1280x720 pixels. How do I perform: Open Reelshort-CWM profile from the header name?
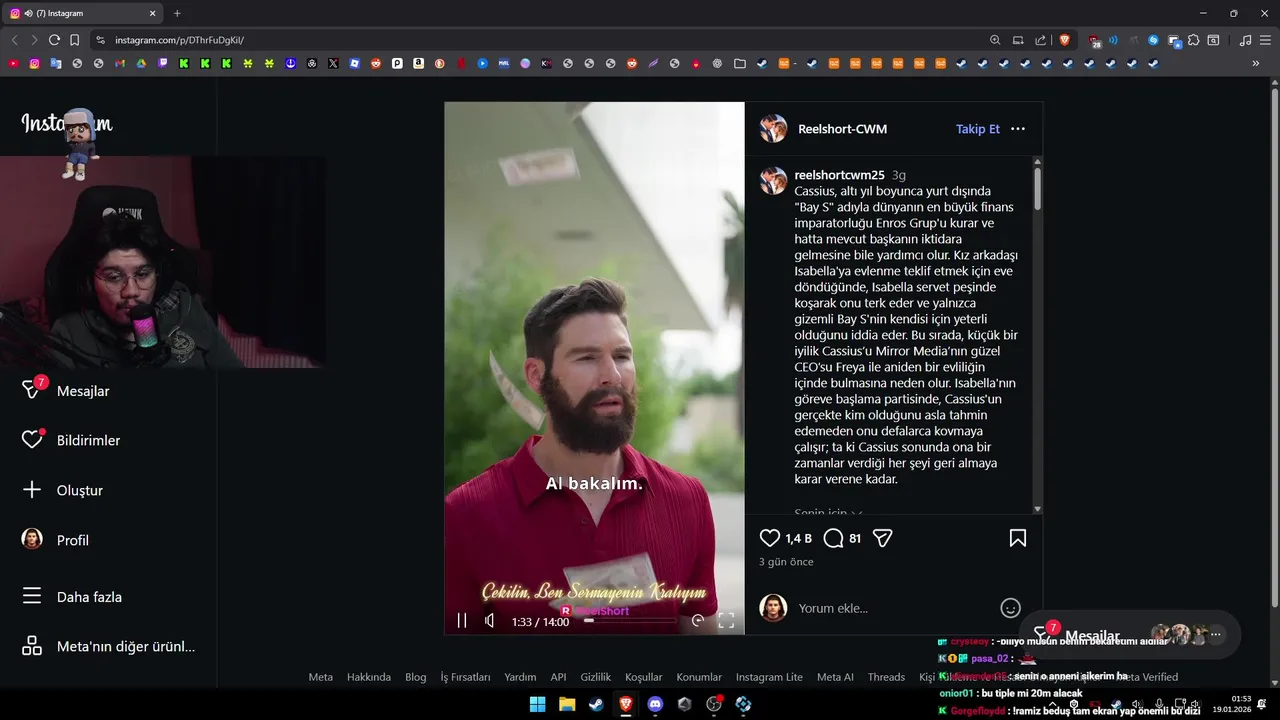[x=842, y=129]
